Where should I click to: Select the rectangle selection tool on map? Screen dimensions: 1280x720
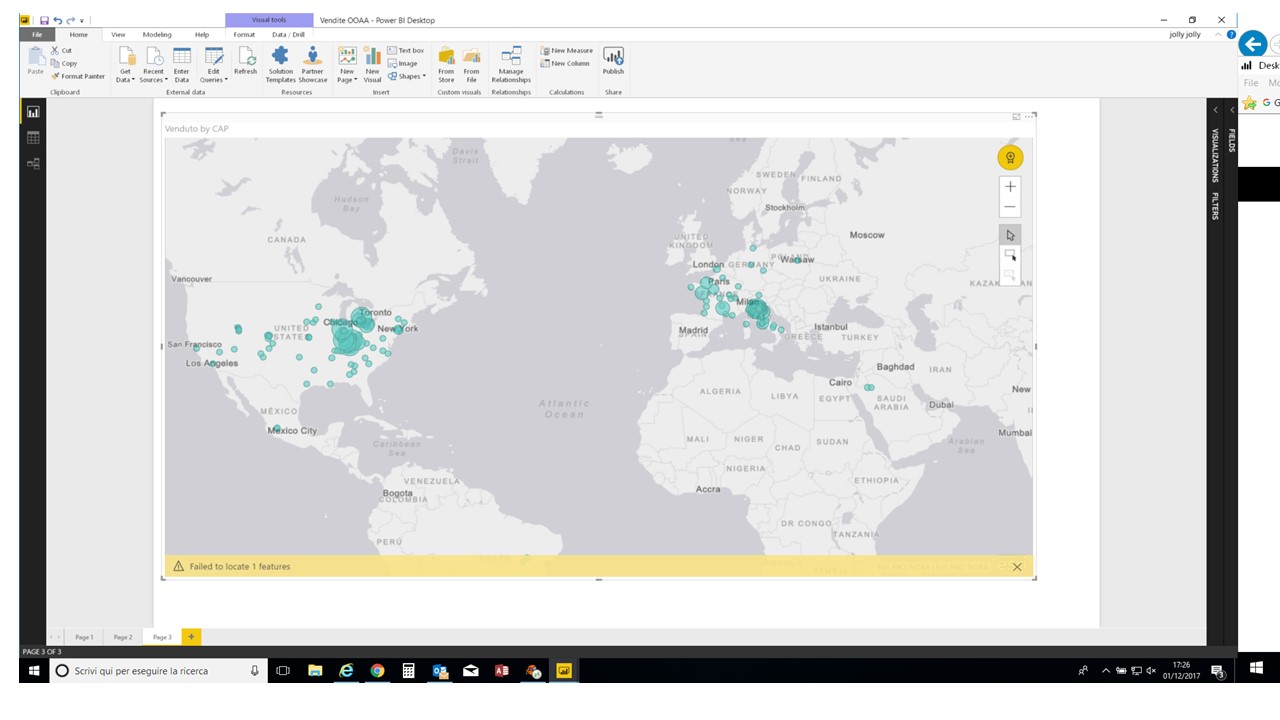(x=1010, y=255)
